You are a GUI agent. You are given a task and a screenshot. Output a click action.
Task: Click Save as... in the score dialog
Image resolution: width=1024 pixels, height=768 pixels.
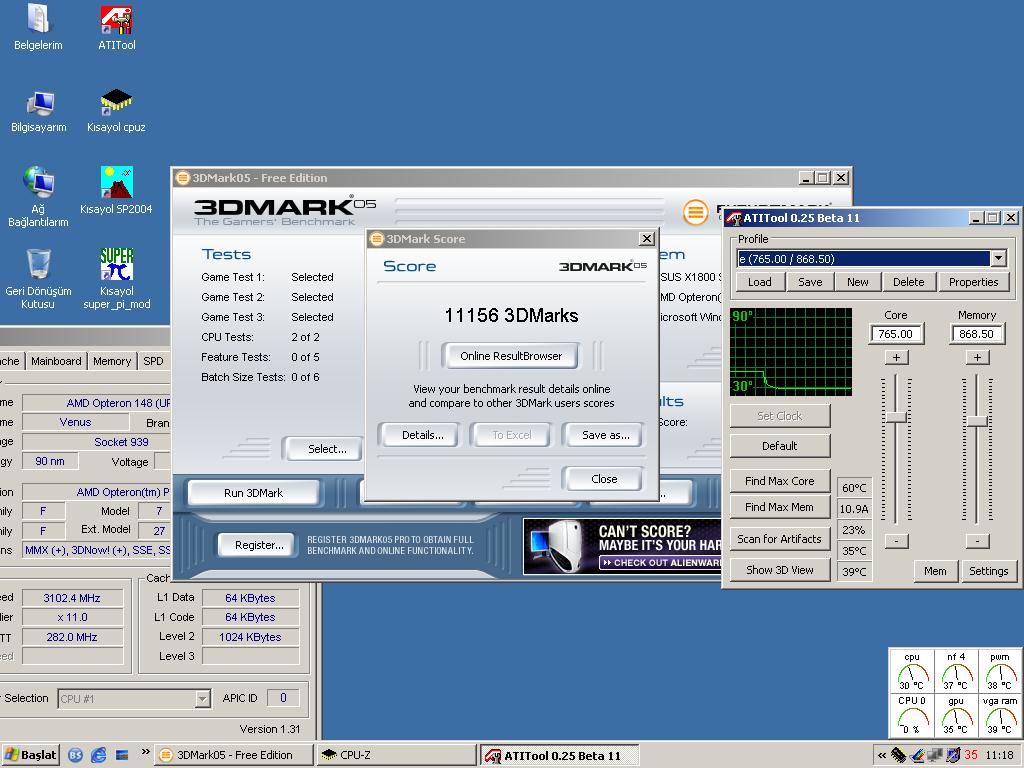[x=605, y=435]
